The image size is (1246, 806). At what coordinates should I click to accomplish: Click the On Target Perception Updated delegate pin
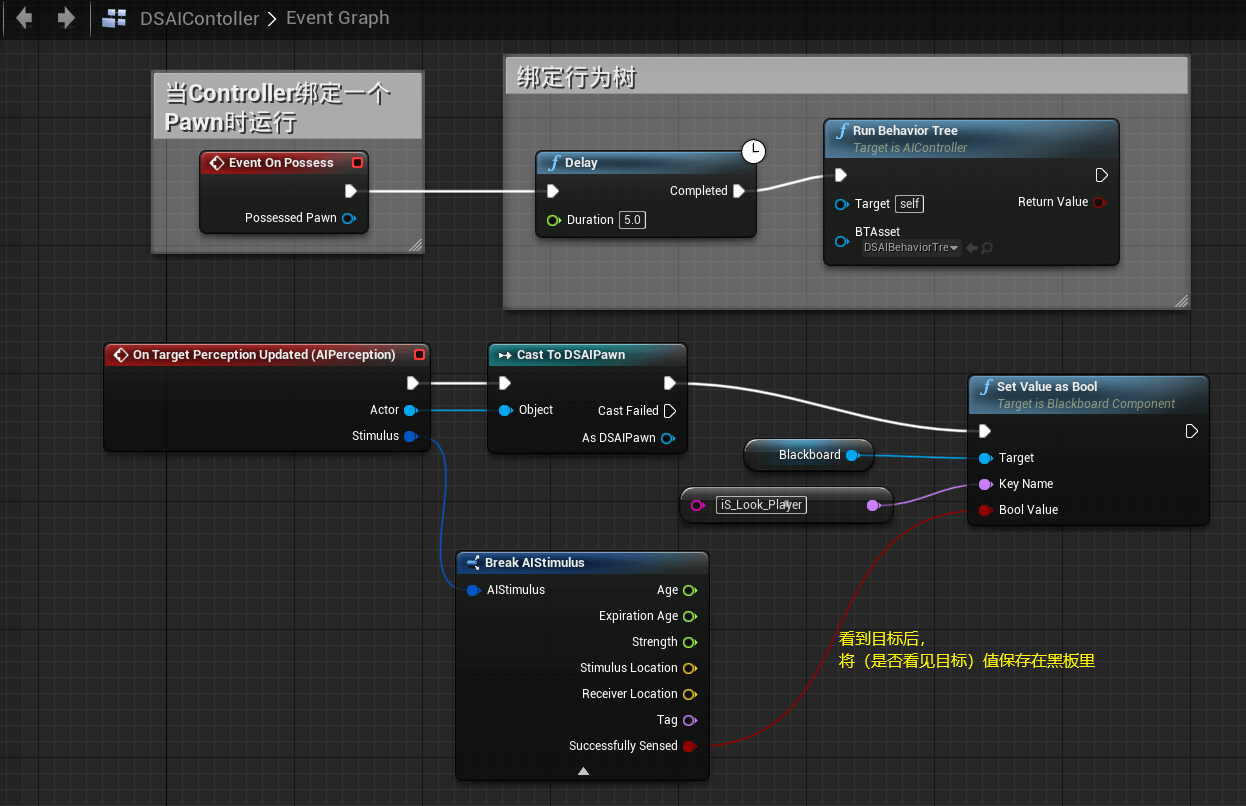pos(419,354)
